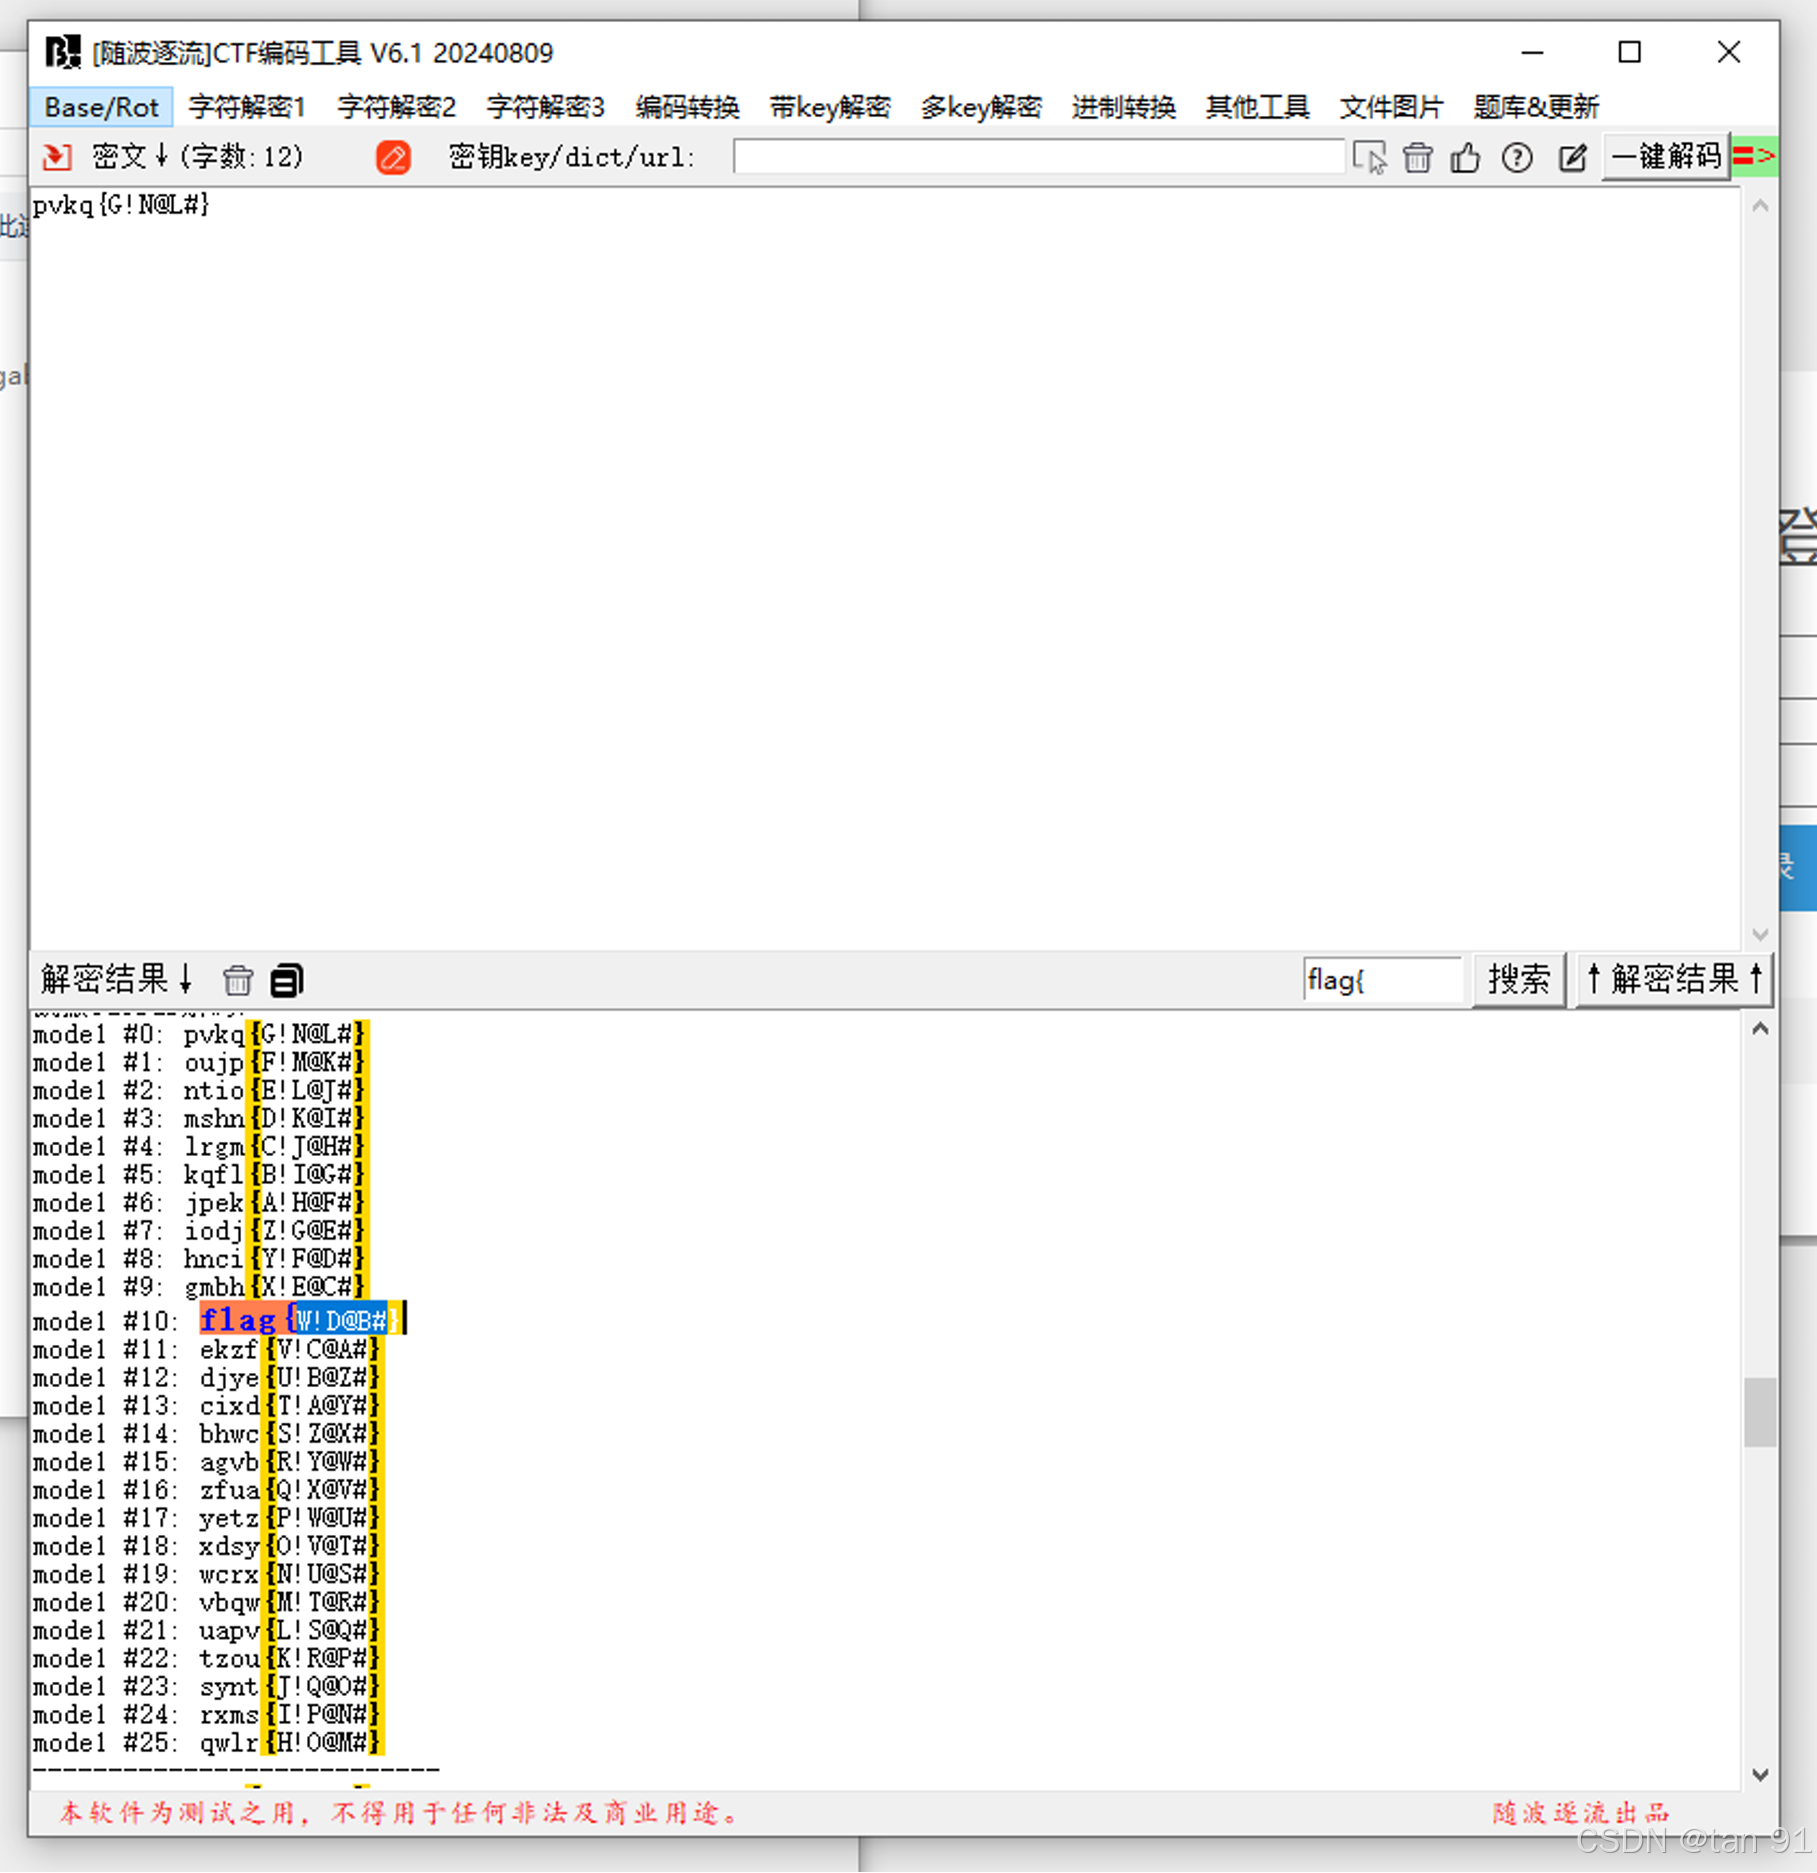Click the 解密结果 up arrow button
This screenshot has height=1873, width=1817.
[x=1673, y=979]
